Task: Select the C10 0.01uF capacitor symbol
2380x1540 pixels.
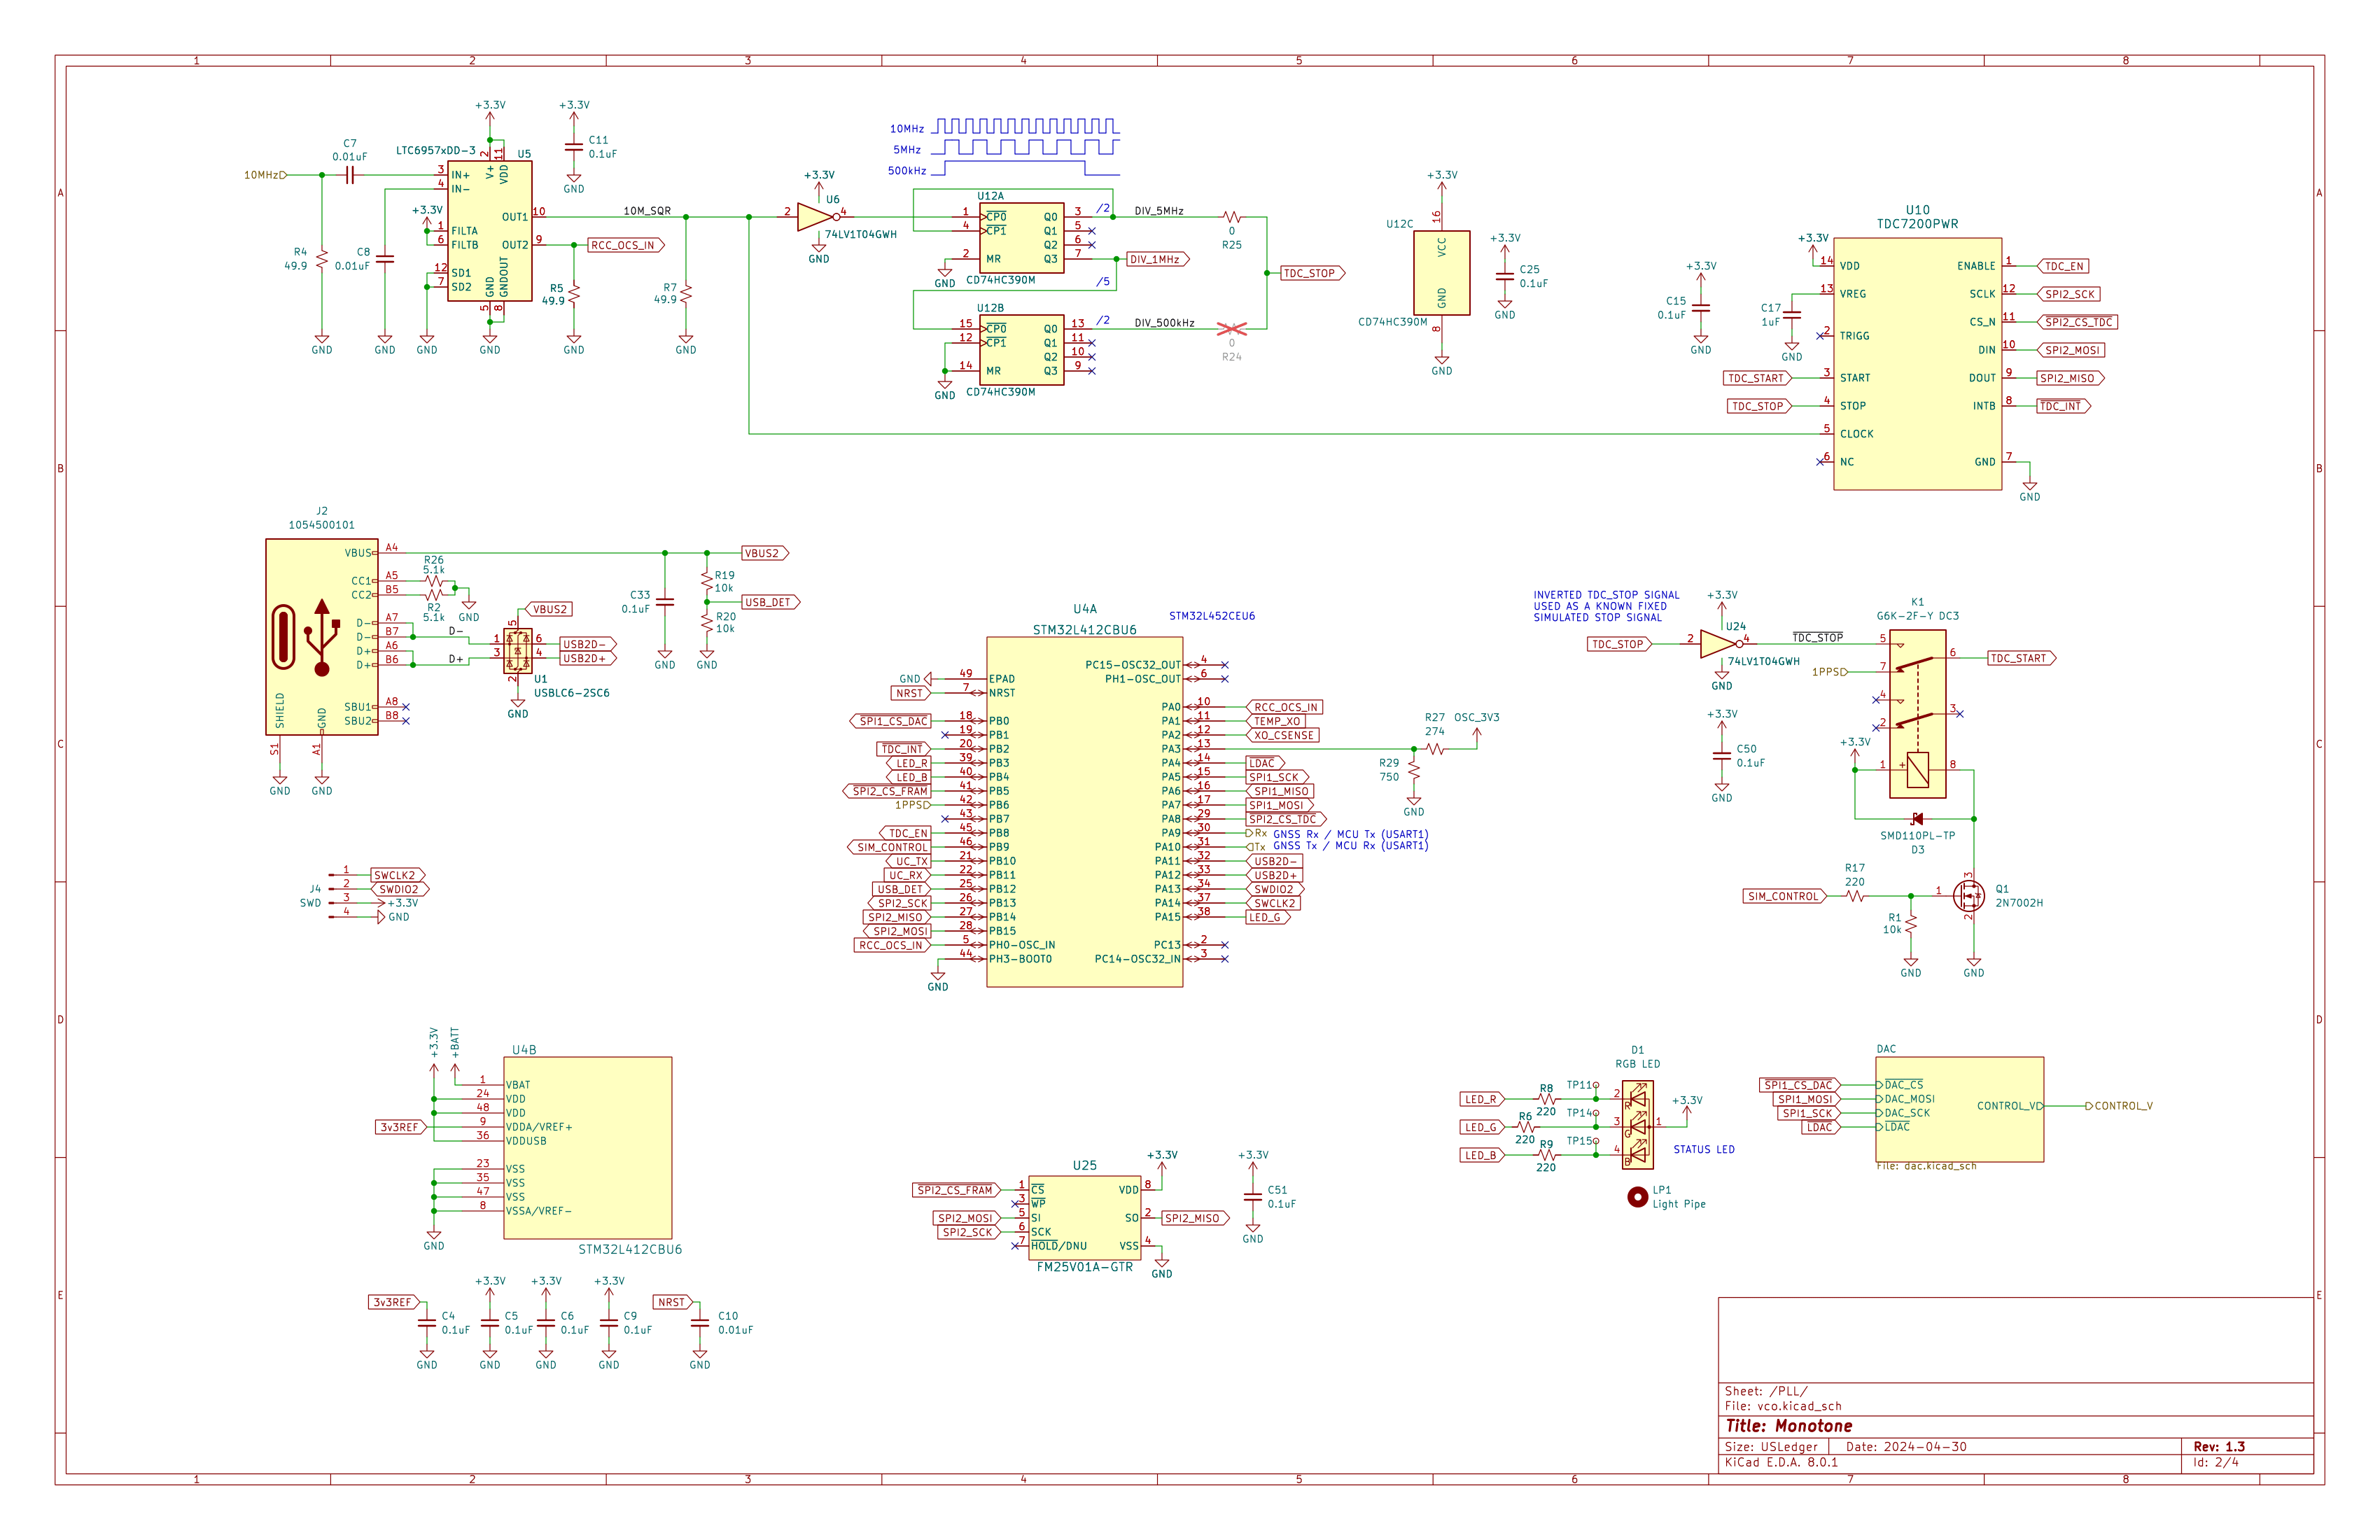Action: [700, 1323]
